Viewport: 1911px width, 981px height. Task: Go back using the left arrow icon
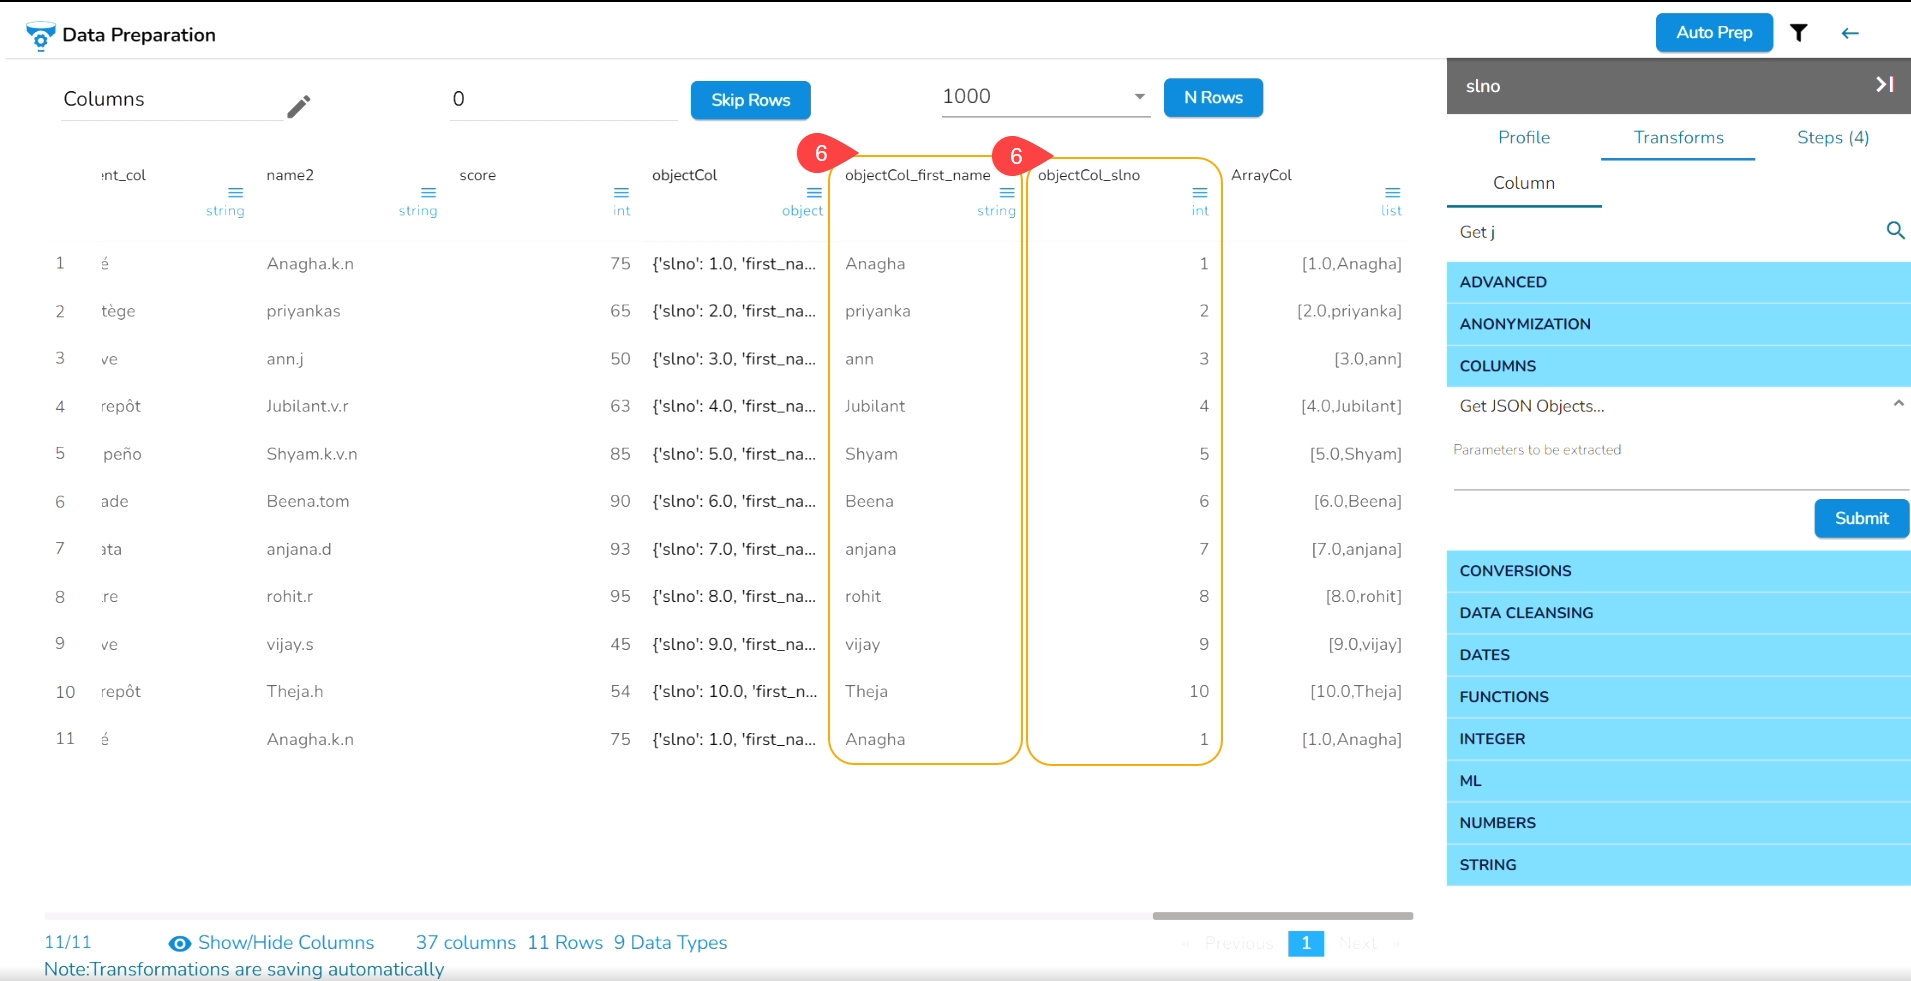point(1850,33)
